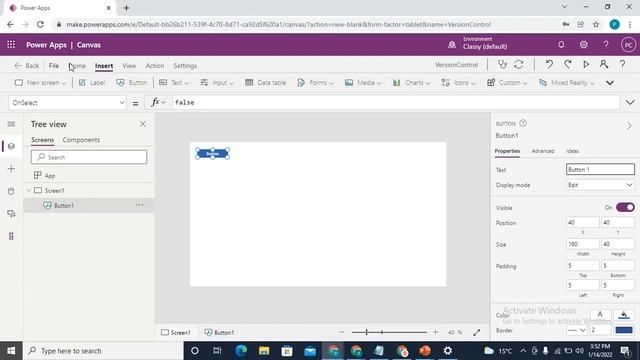Click the fit to window expand icon

[x=476, y=333]
